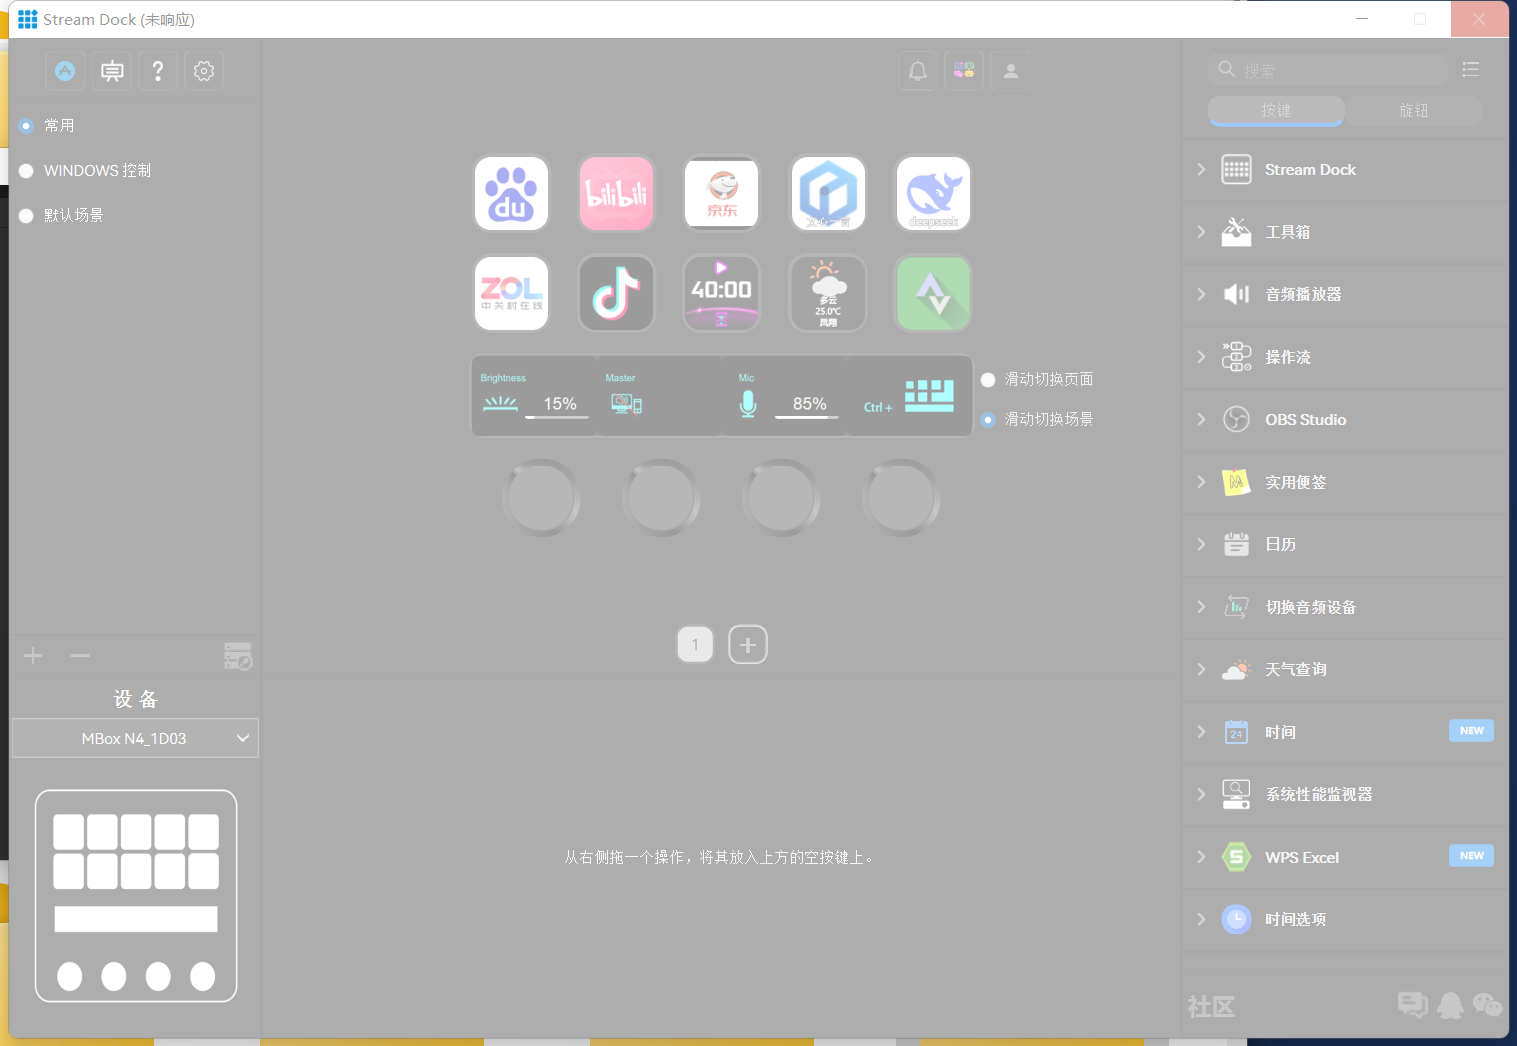
Task: Choose 滑动切换页面 option
Action: 988,380
